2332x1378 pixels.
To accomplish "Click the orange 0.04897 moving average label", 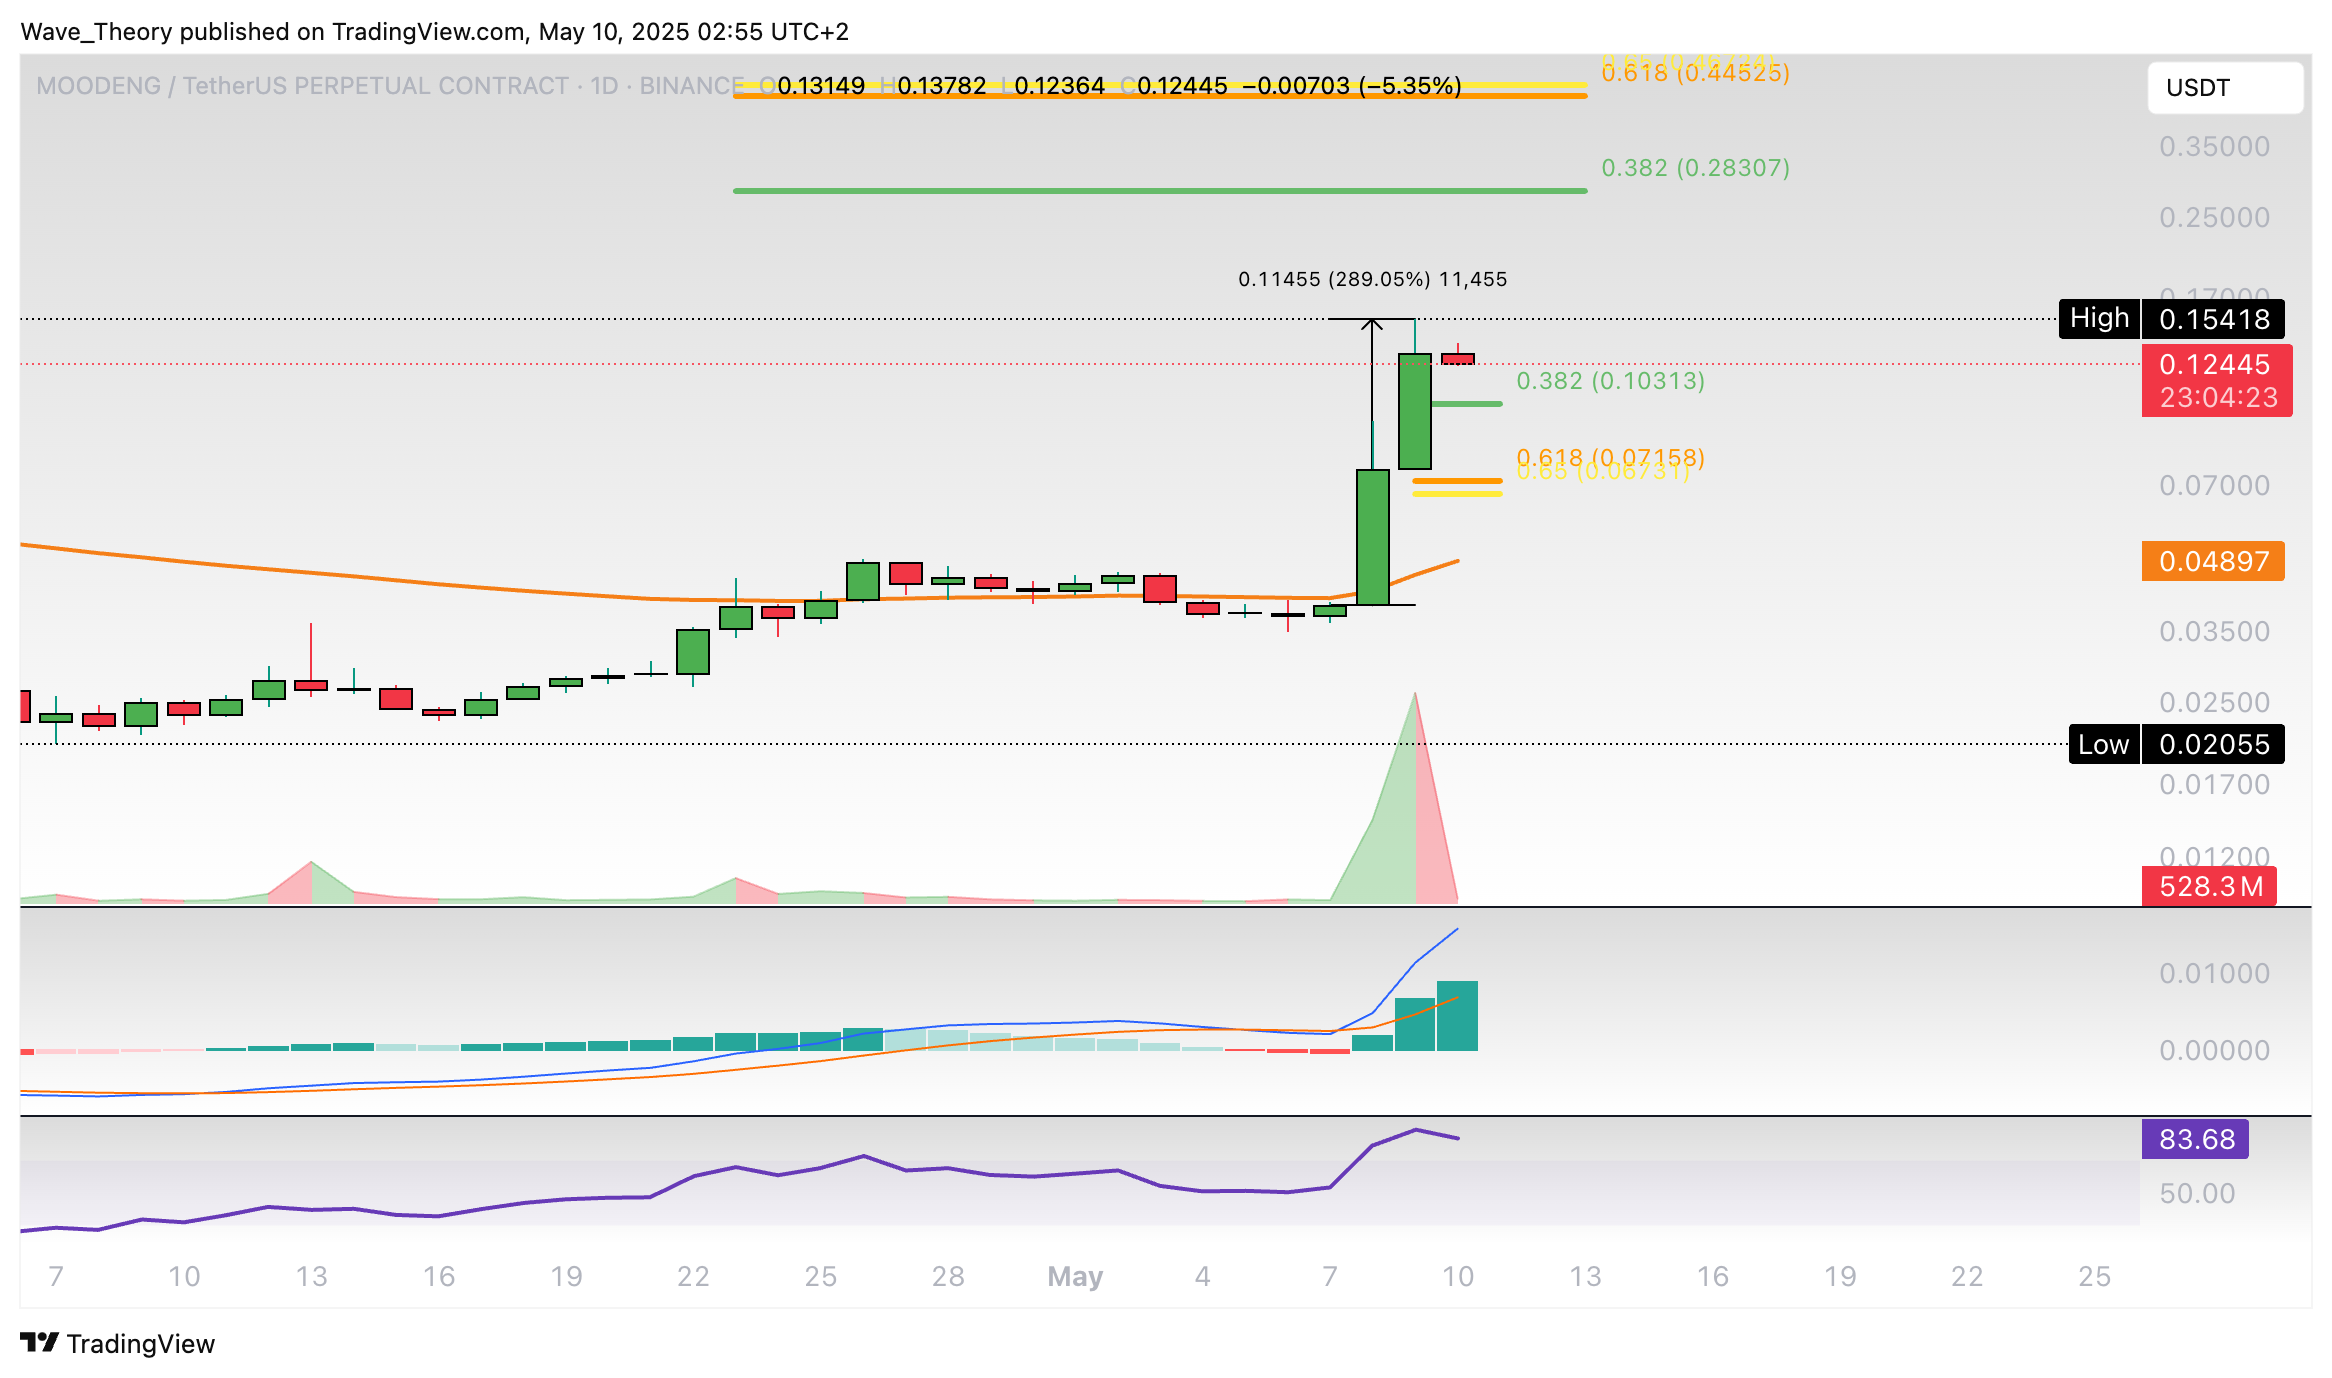I will point(2212,561).
